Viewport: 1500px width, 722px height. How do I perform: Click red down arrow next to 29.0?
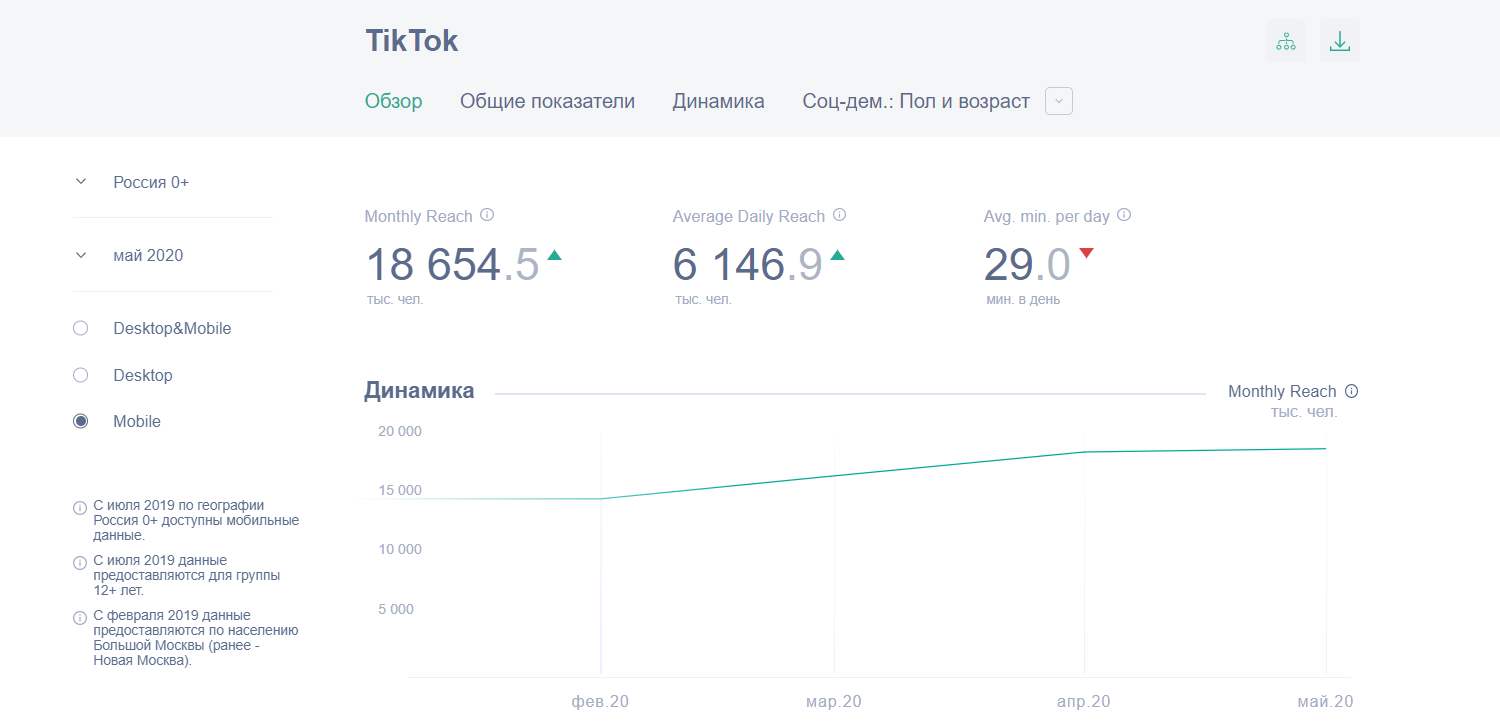coord(1086,253)
